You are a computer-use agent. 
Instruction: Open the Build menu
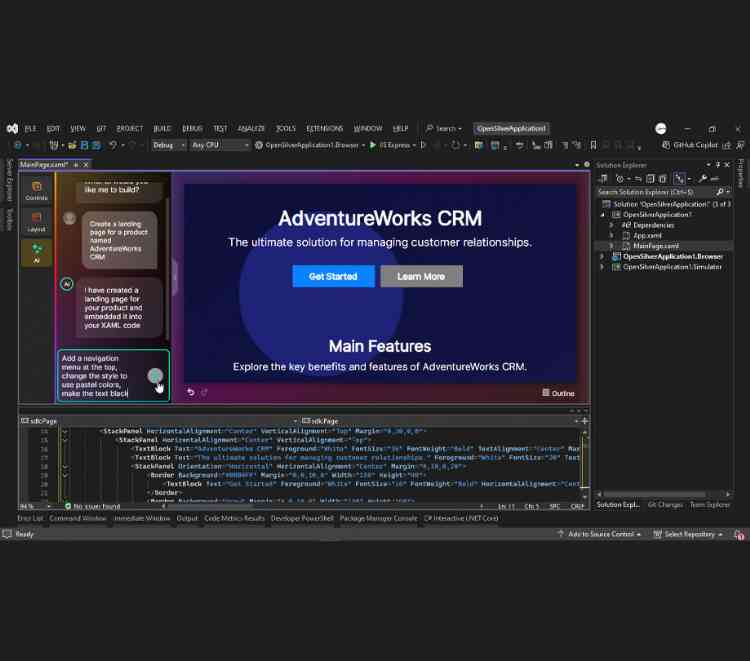click(x=162, y=128)
